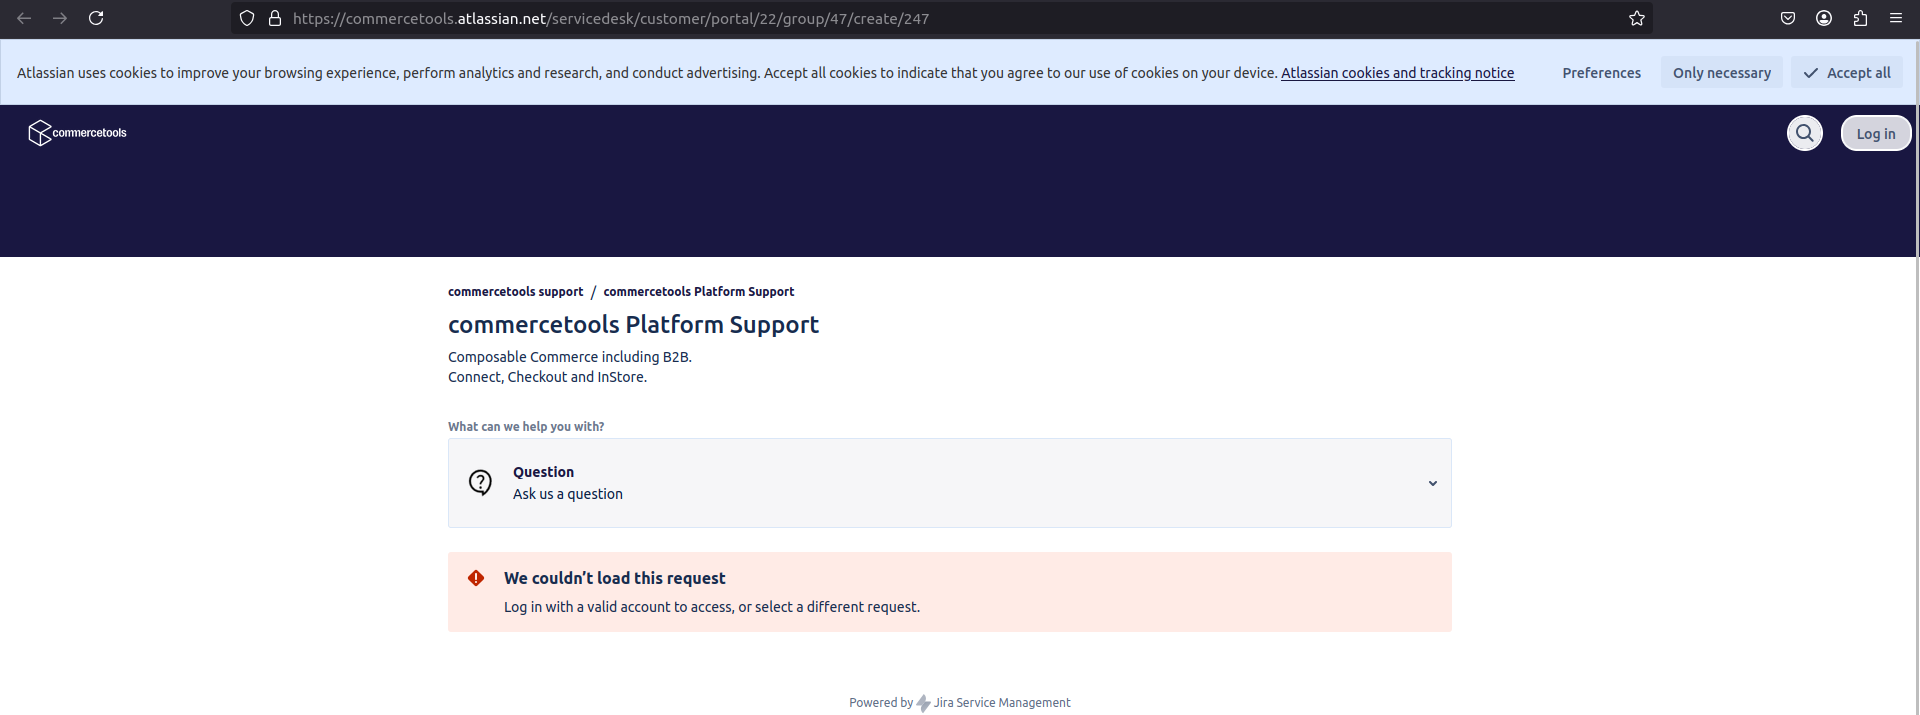Open the browser extensions icon
Screen dimensions: 1920x715
pos(1860,18)
